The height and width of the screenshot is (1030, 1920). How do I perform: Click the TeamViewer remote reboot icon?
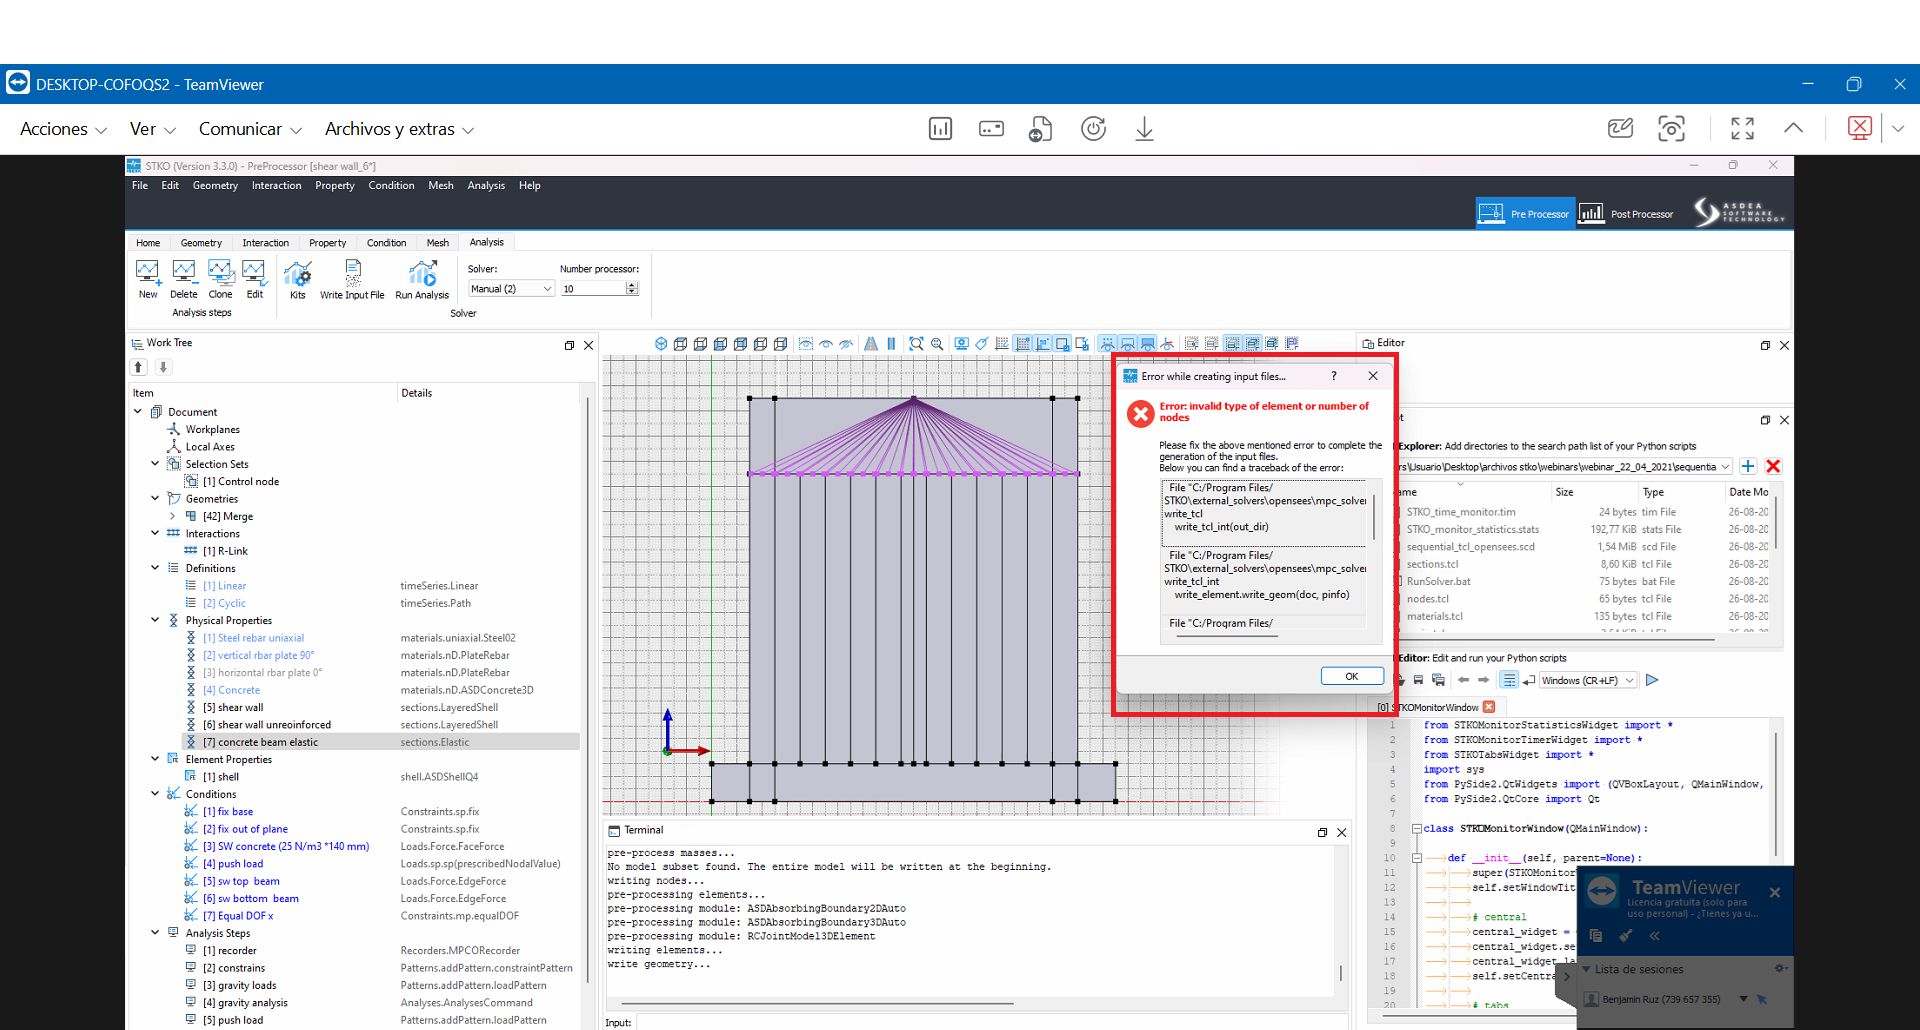1093,129
